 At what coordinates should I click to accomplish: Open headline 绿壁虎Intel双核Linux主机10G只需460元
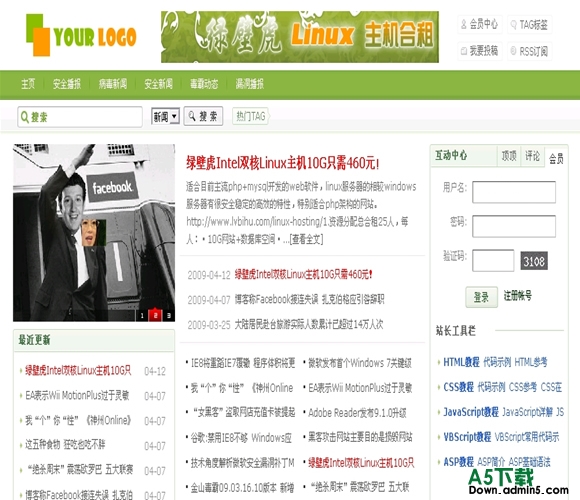(x=283, y=163)
